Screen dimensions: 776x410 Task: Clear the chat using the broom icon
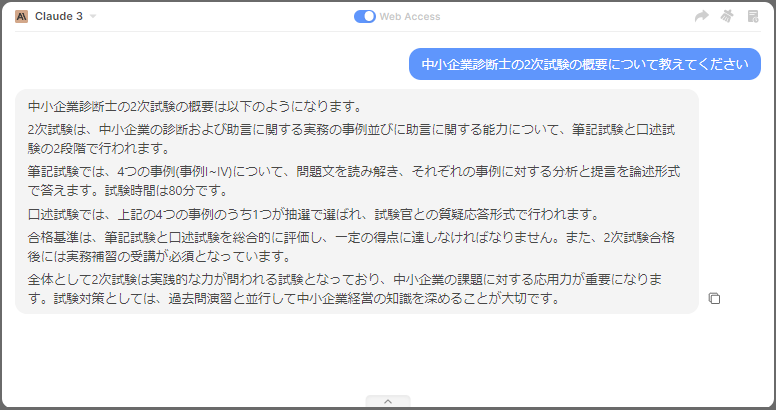pyautogui.click(x=727, y=16)
